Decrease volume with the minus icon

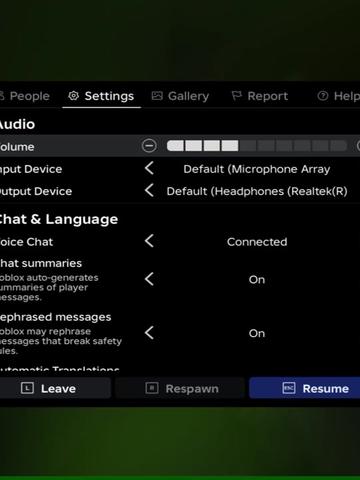(149, 146)
